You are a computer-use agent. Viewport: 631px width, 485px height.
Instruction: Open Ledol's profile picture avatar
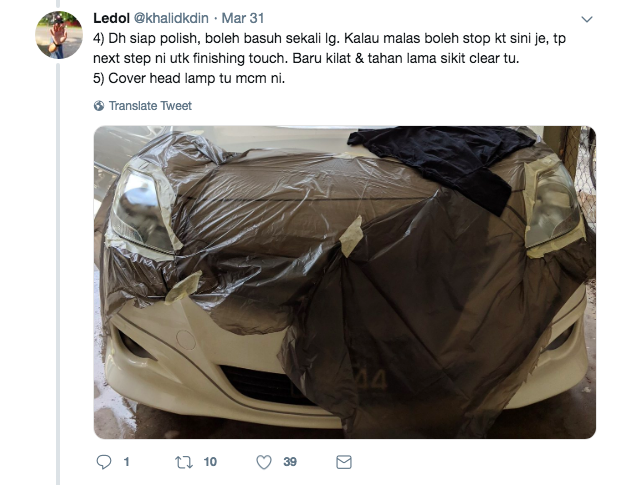pos(59,35)
